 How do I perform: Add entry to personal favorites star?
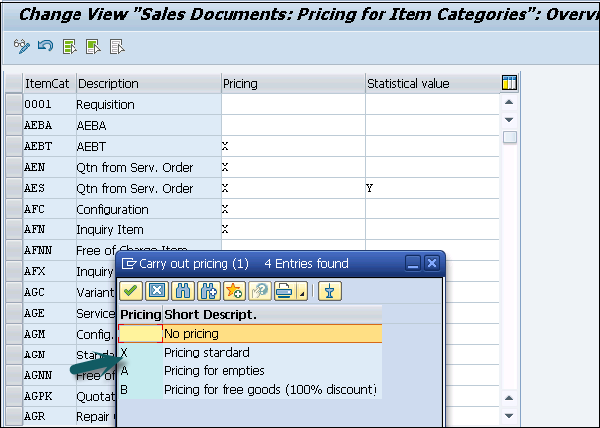[233, 291]
